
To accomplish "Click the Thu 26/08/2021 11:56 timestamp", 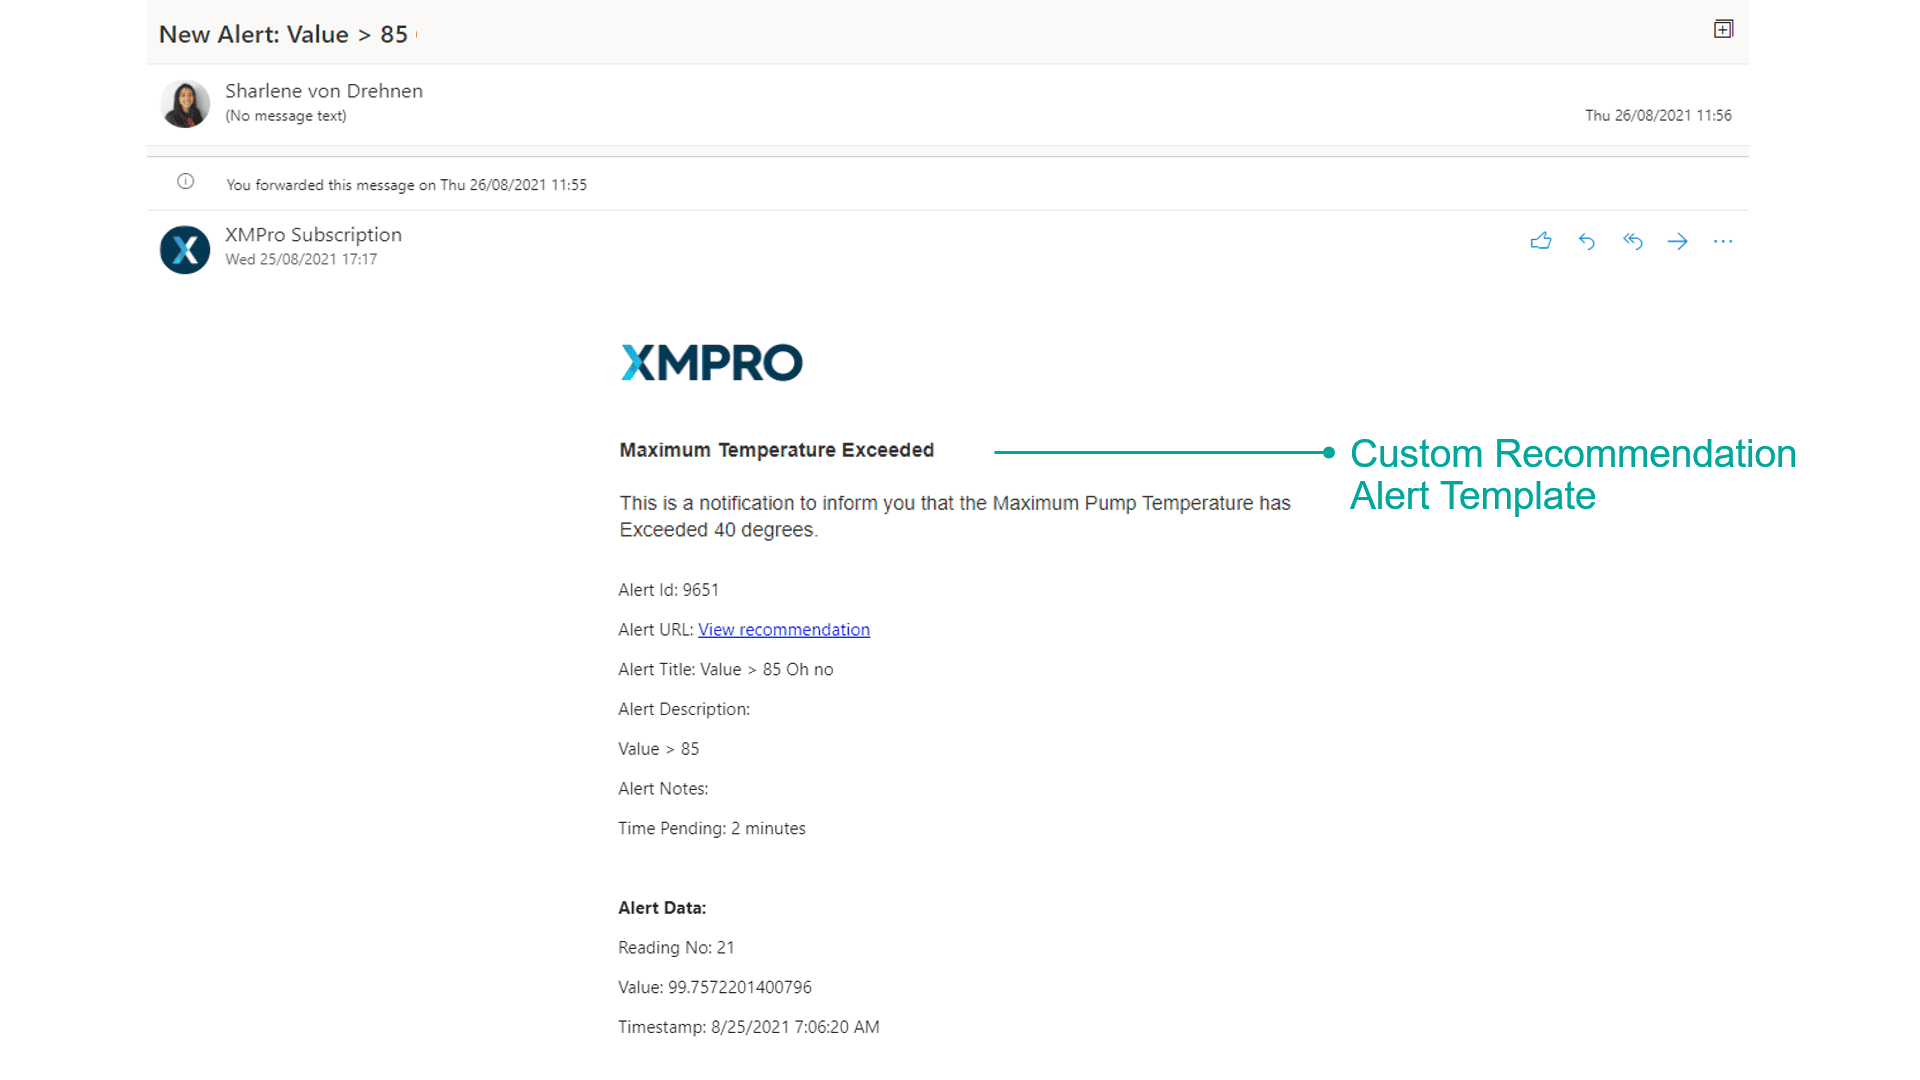I will click(x=1657, y=116).
